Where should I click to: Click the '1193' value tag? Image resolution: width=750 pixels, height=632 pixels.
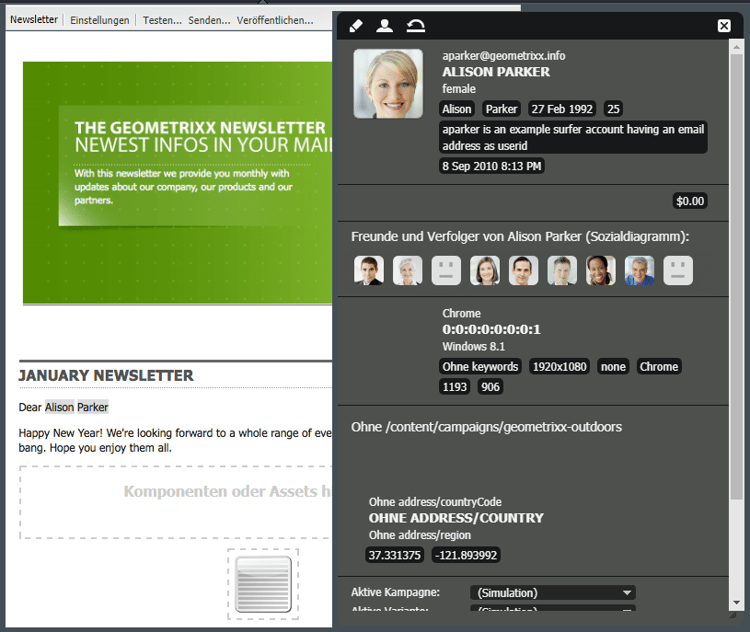click(454, 387)
